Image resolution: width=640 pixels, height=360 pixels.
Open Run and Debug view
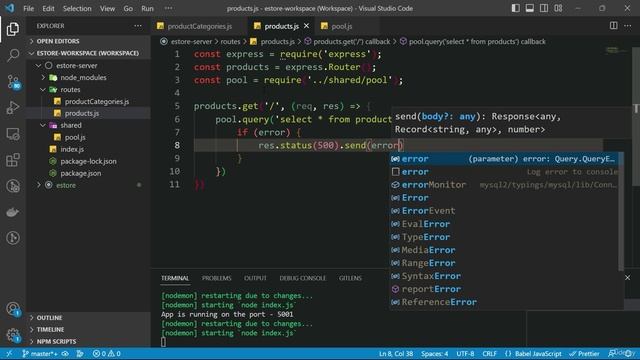(13, 108)
